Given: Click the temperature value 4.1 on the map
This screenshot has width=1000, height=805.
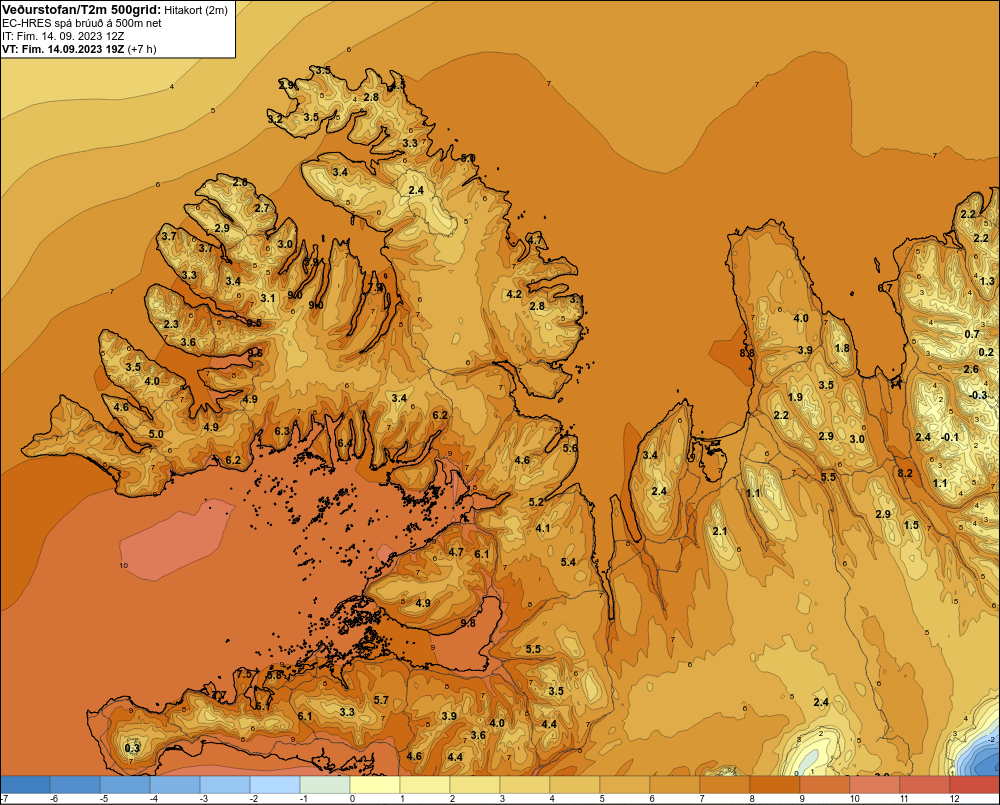Looking at the screenshot, I should 543,528.
